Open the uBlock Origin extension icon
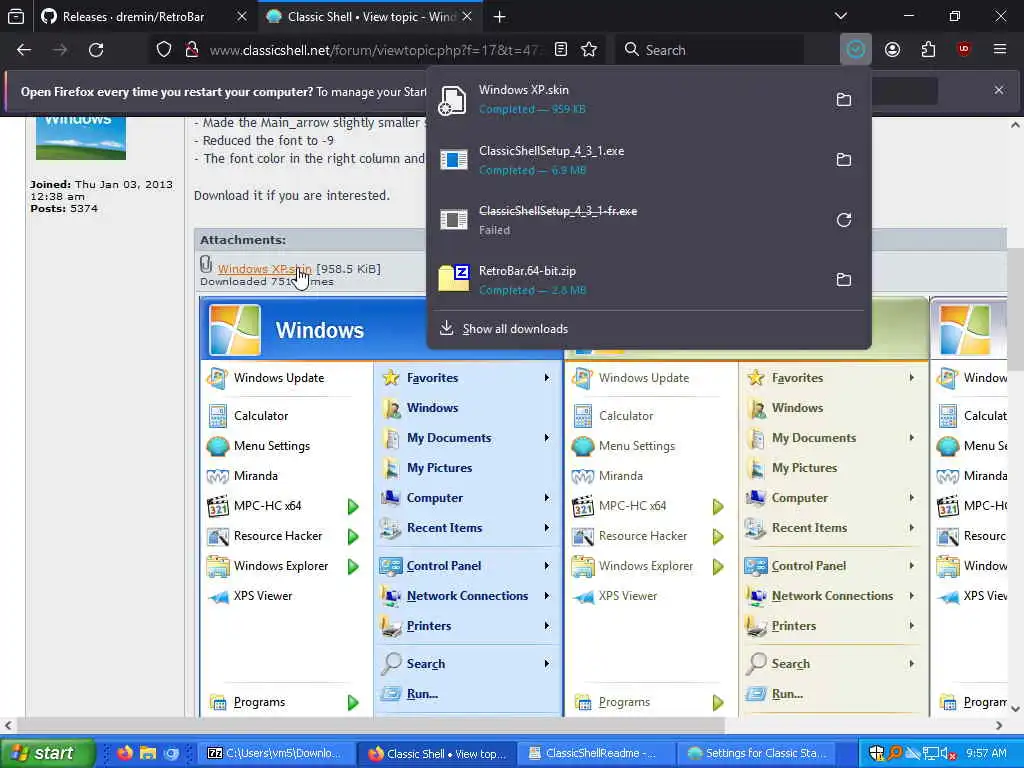 [x=964, y=50]
